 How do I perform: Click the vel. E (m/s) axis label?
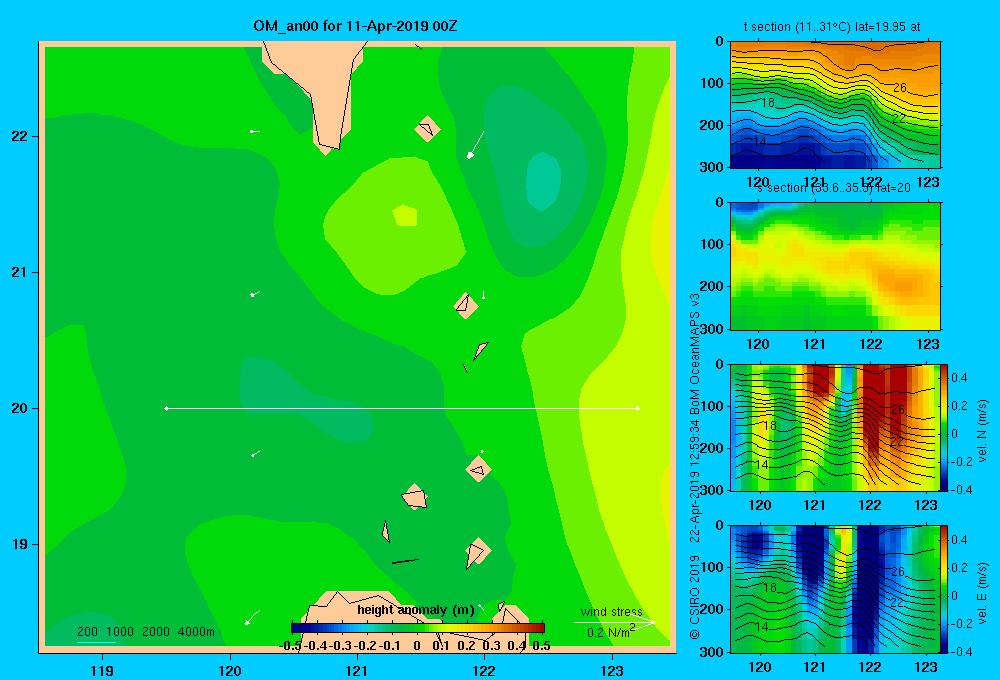click(x=983, y=593)
